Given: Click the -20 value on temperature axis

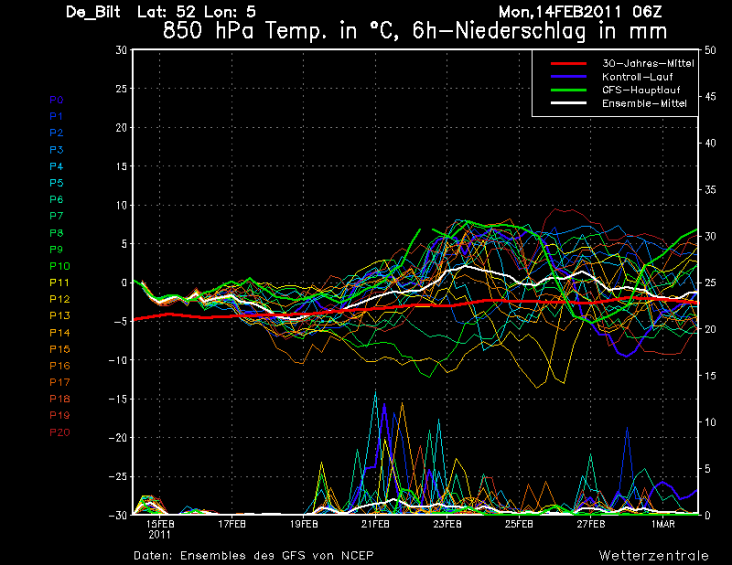Looking at the screenshot, I should (x=118, y=438).
